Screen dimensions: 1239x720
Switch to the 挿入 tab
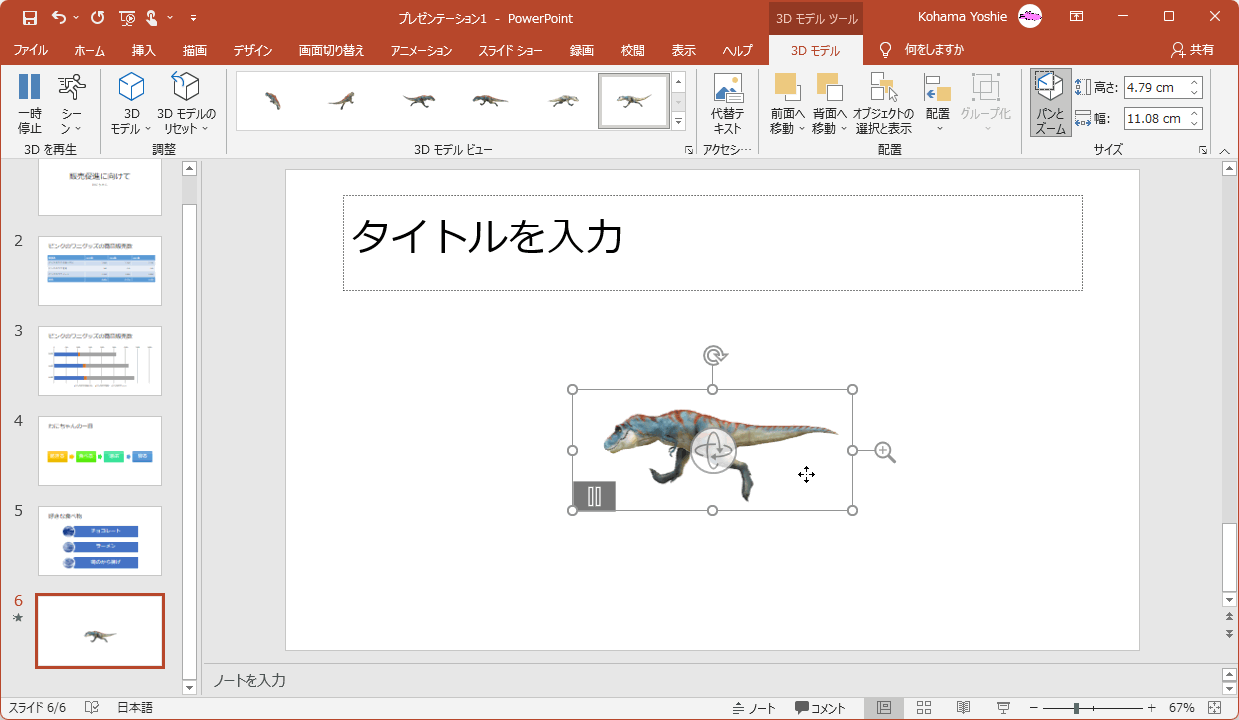click(143, 50)
